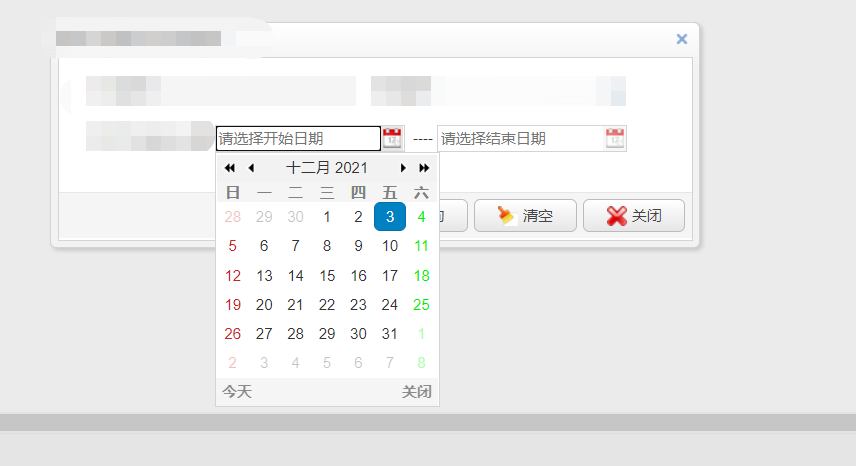This screenshot has width=856, height=466.
Task: Pick date 13 in the calendar
Action: pos(264,276)
